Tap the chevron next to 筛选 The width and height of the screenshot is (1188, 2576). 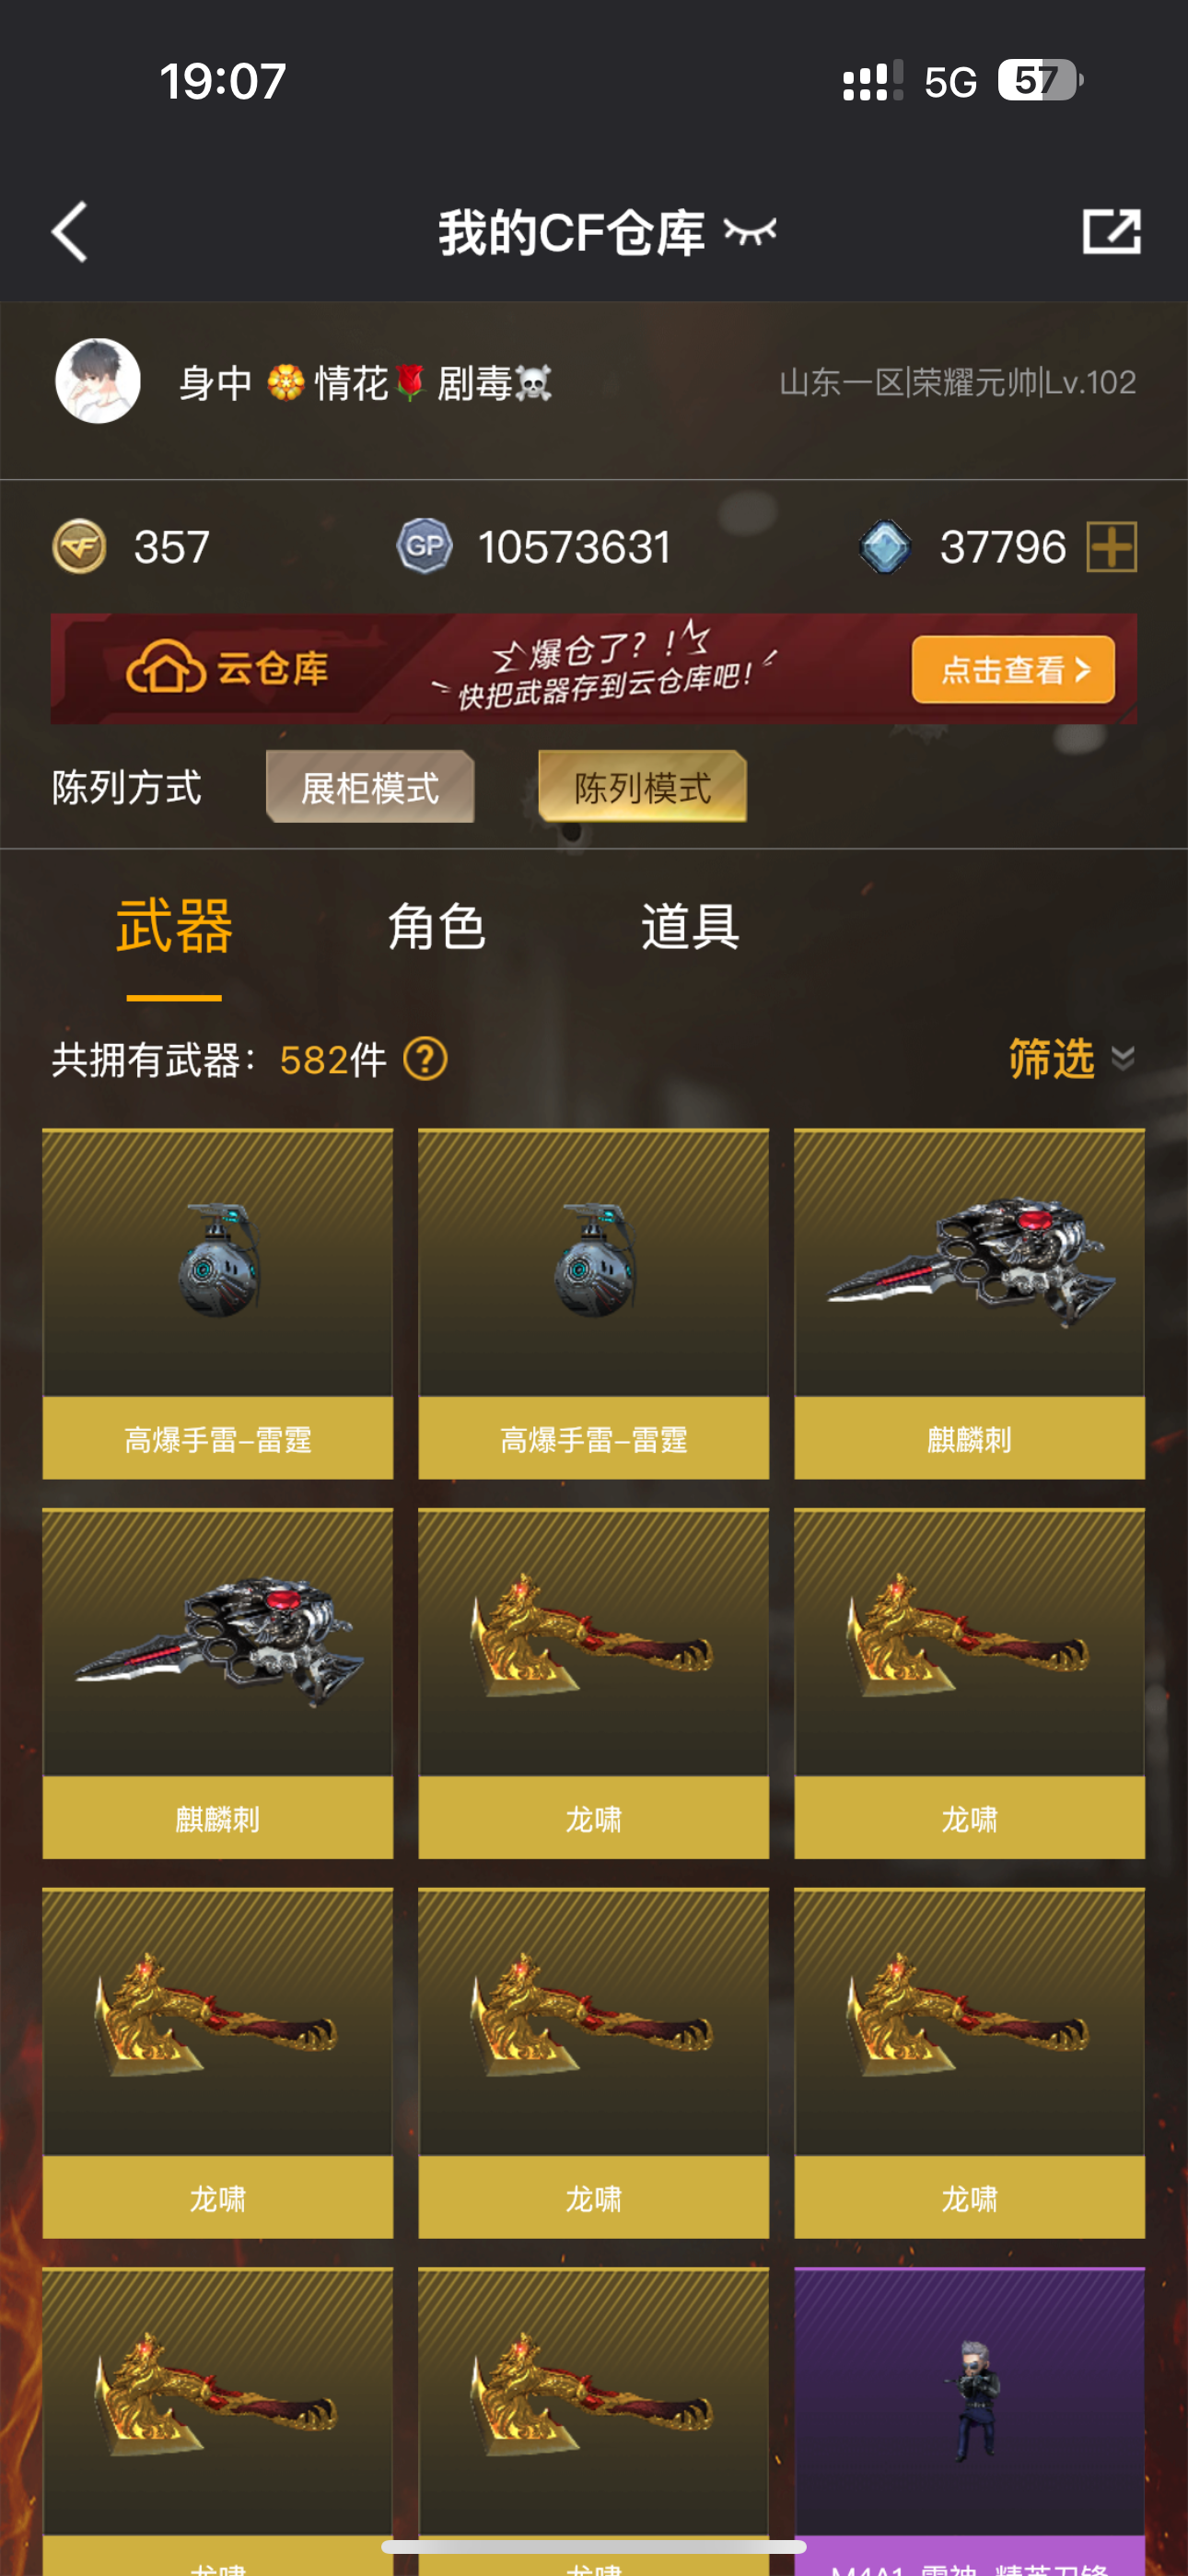click(1123, 1059)
